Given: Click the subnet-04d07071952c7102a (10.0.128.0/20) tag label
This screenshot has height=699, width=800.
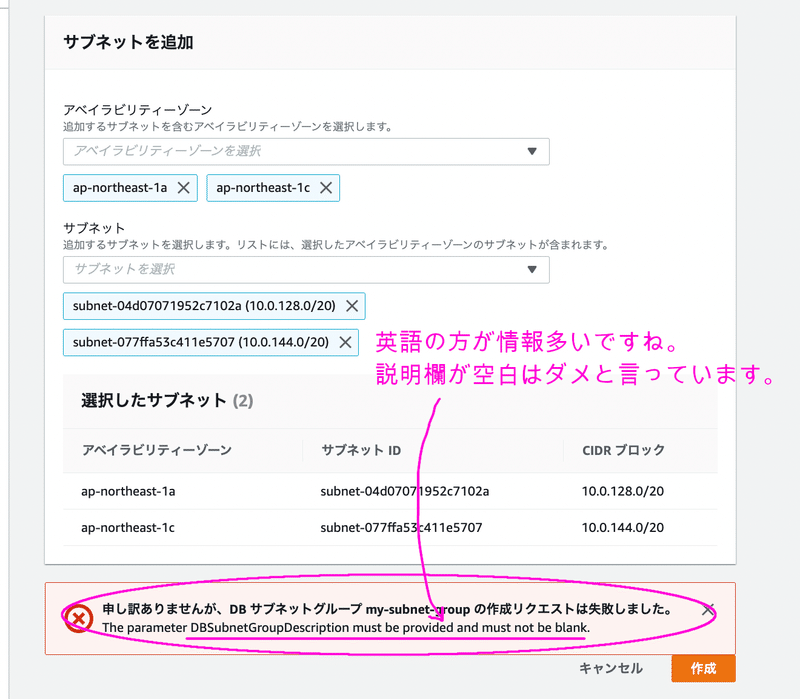Looking at the screenshot, I should click(204, 306).
